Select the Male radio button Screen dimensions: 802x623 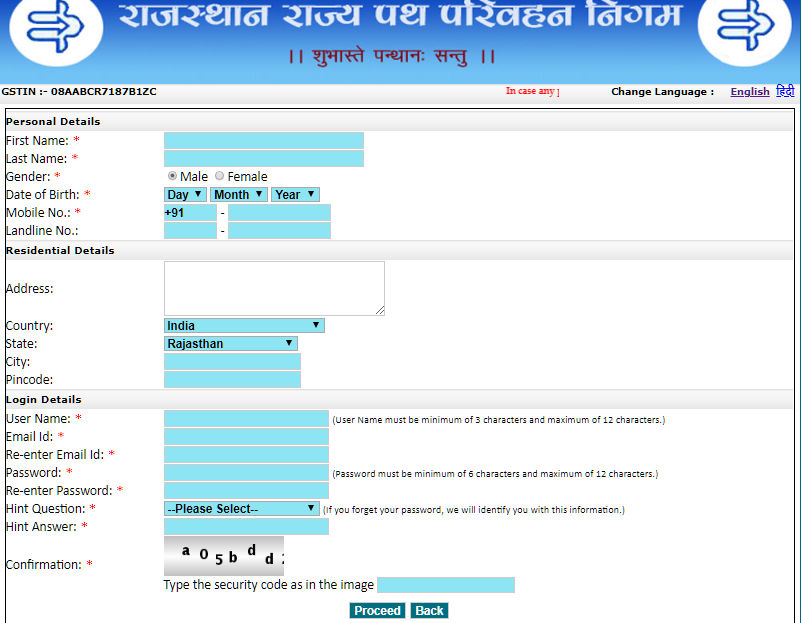click(172, 176)
